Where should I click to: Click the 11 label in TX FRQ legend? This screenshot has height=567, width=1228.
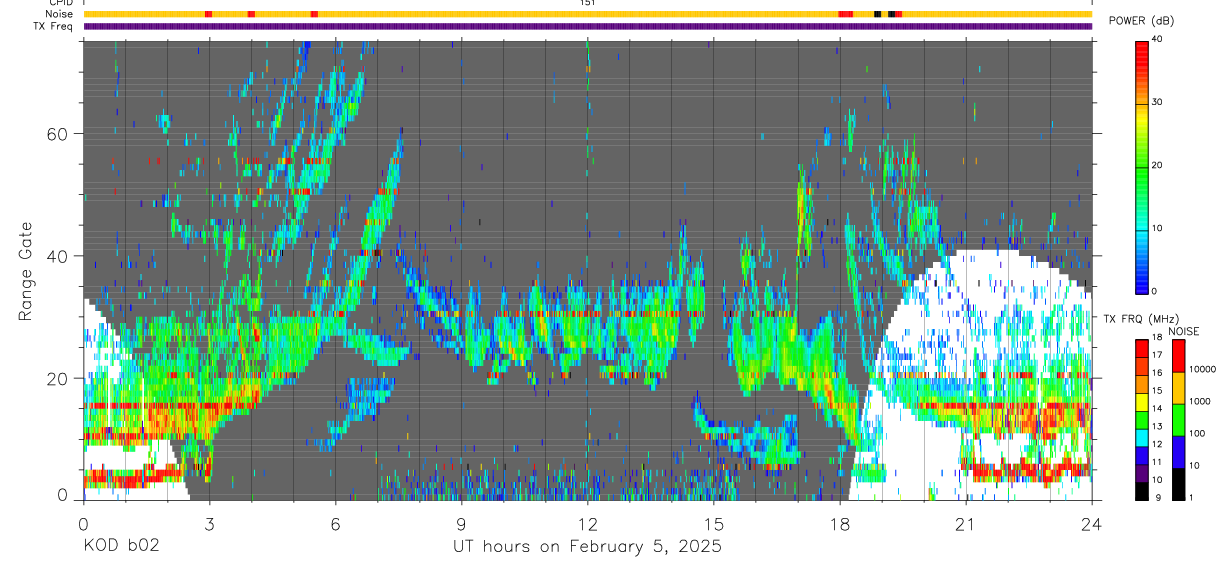click(1157, 462)
